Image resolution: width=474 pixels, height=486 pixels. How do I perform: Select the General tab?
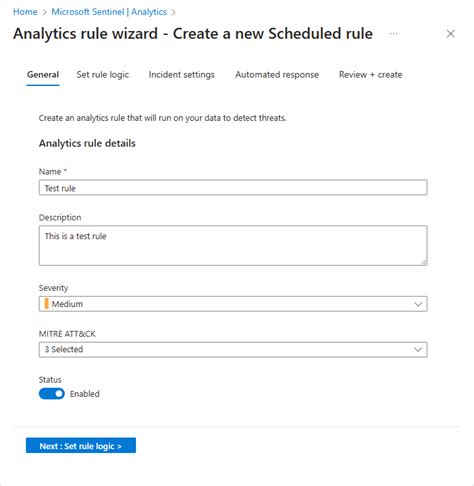pyautogui.click(x=43, y=75)
